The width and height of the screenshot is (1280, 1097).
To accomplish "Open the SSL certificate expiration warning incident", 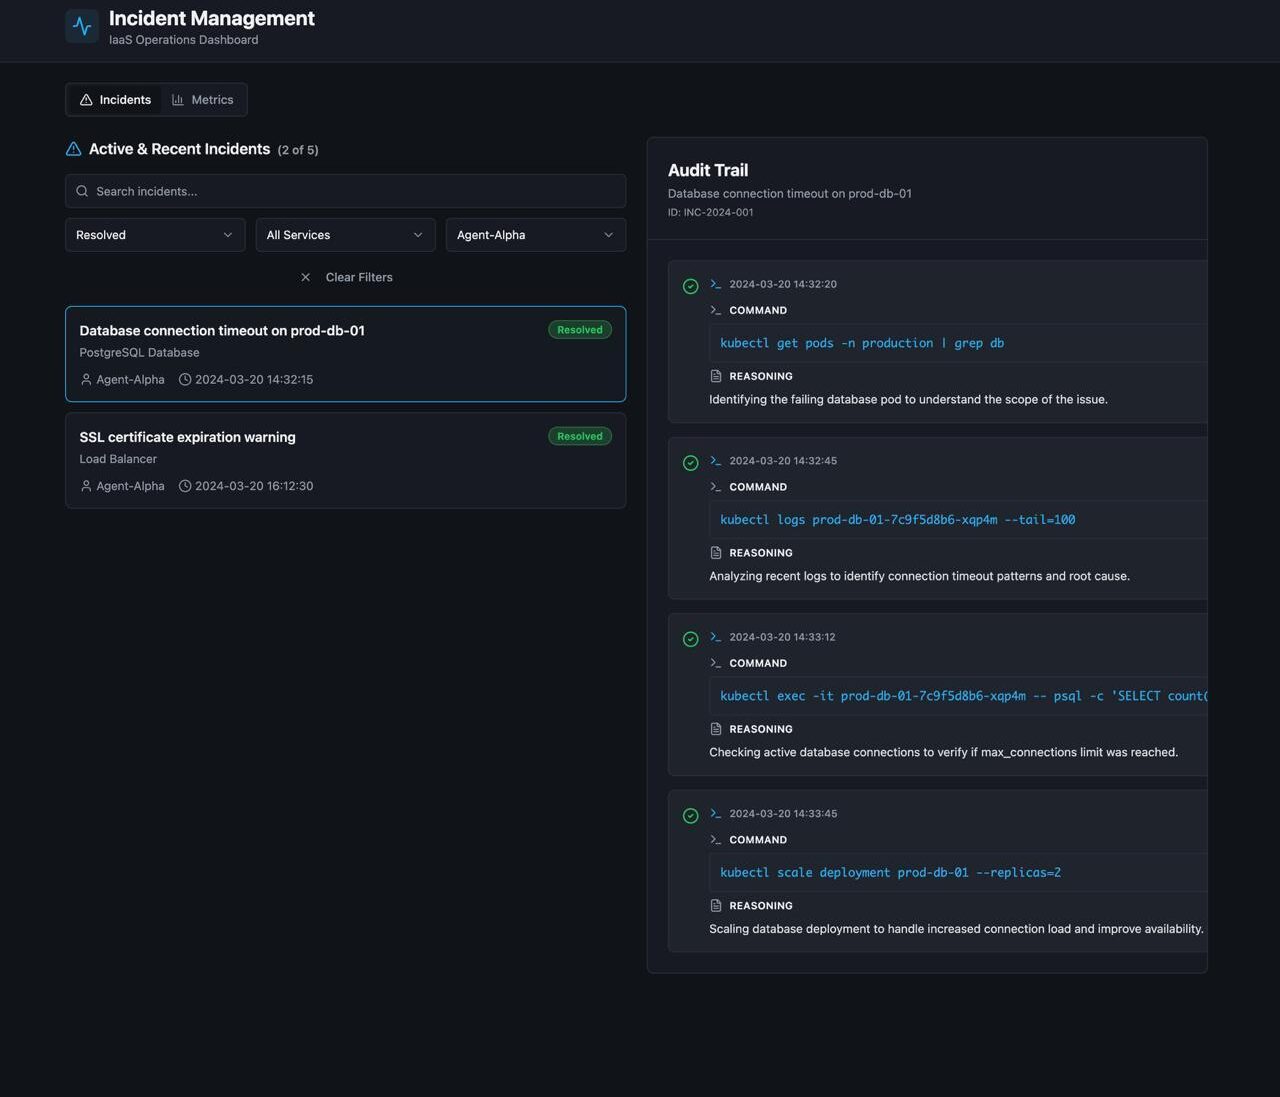I will pos(300,460).
